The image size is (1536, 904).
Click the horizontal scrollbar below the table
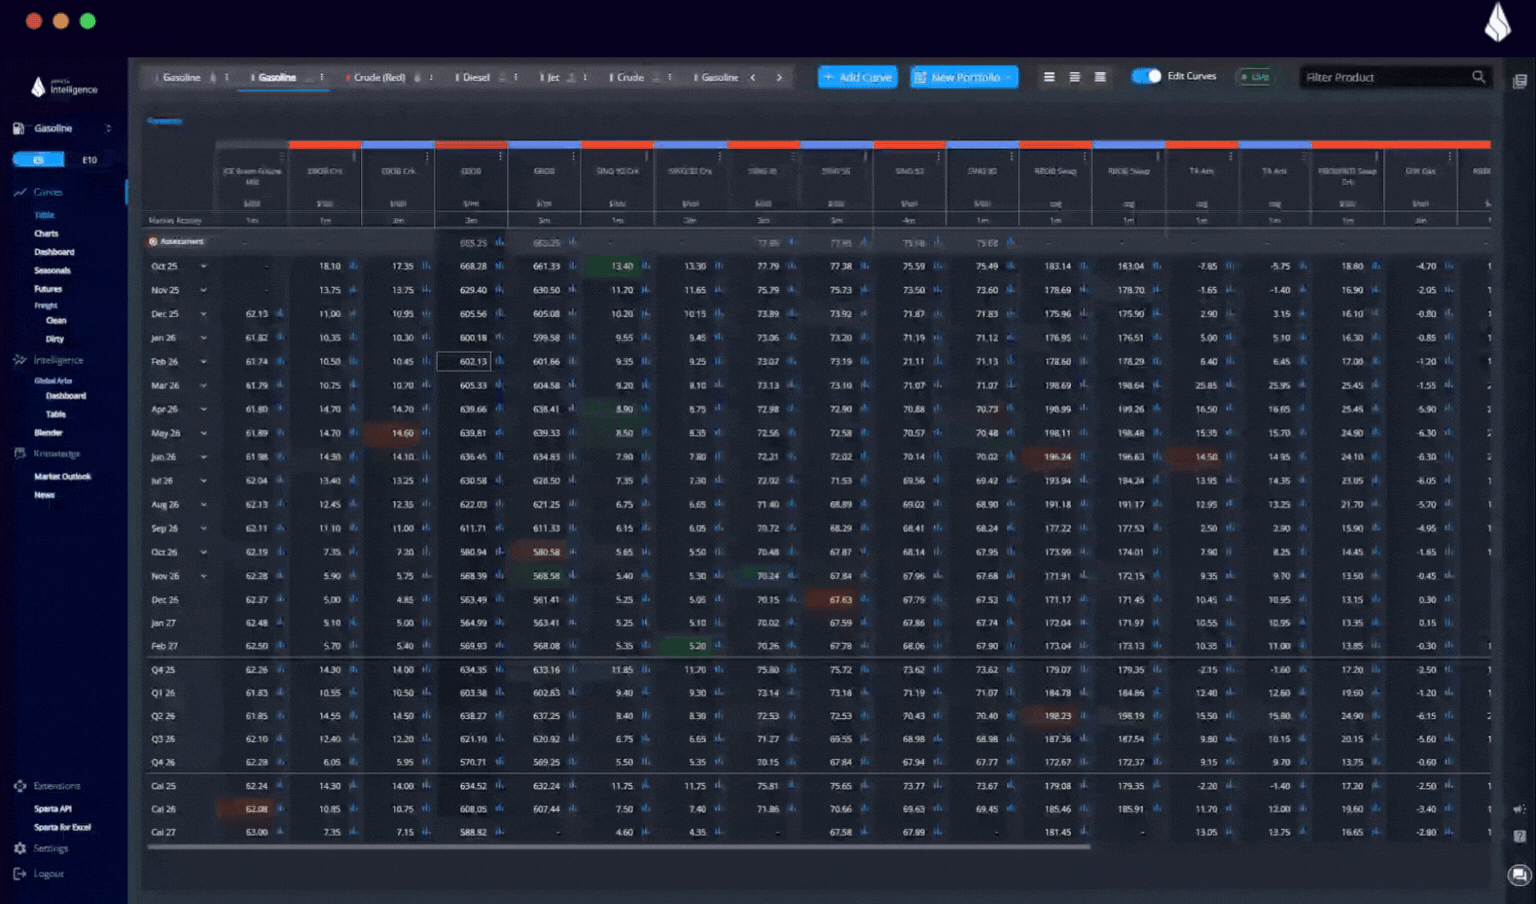[618, 847]
